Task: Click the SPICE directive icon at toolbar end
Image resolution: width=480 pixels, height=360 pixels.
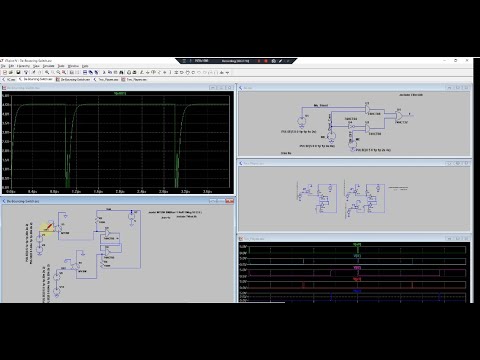Action: click(x=227, y=72)
